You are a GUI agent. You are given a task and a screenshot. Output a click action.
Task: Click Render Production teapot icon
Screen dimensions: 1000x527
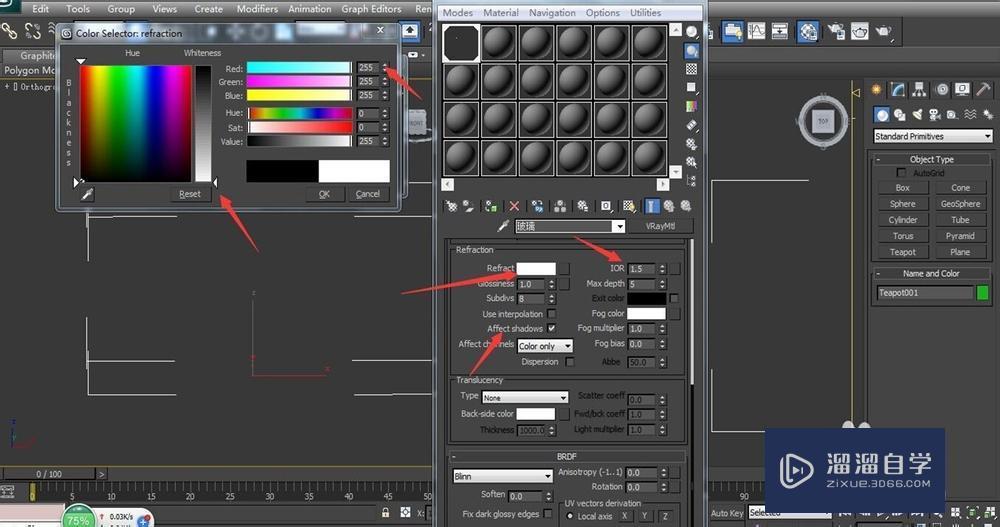tap(883, 31)
